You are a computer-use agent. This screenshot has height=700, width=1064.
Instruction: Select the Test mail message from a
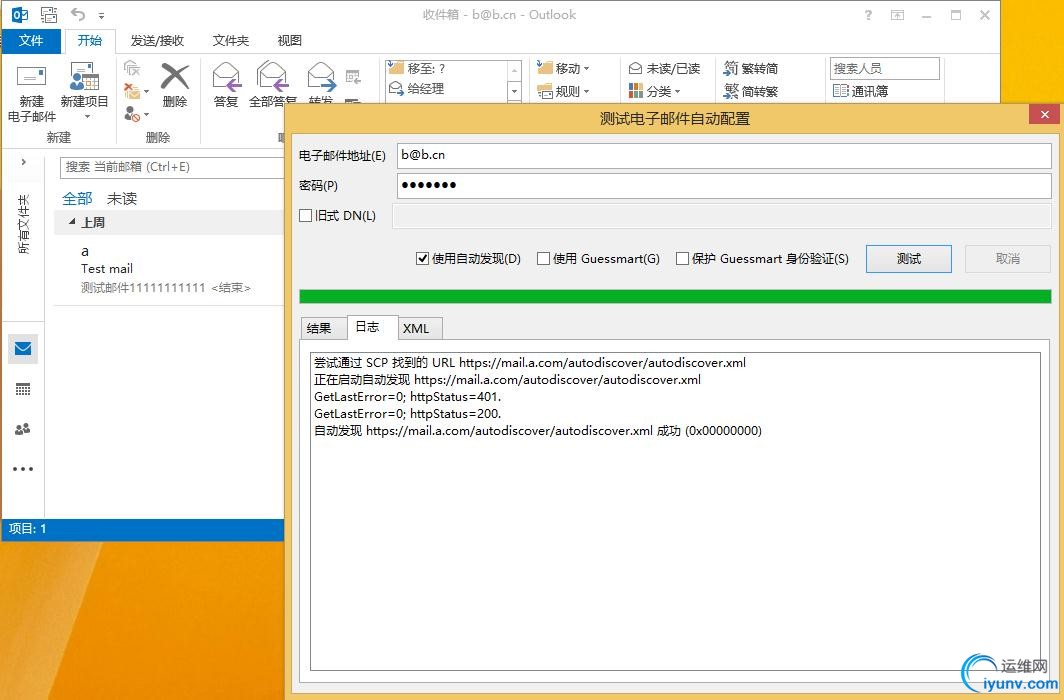click(x=169, y=269)
